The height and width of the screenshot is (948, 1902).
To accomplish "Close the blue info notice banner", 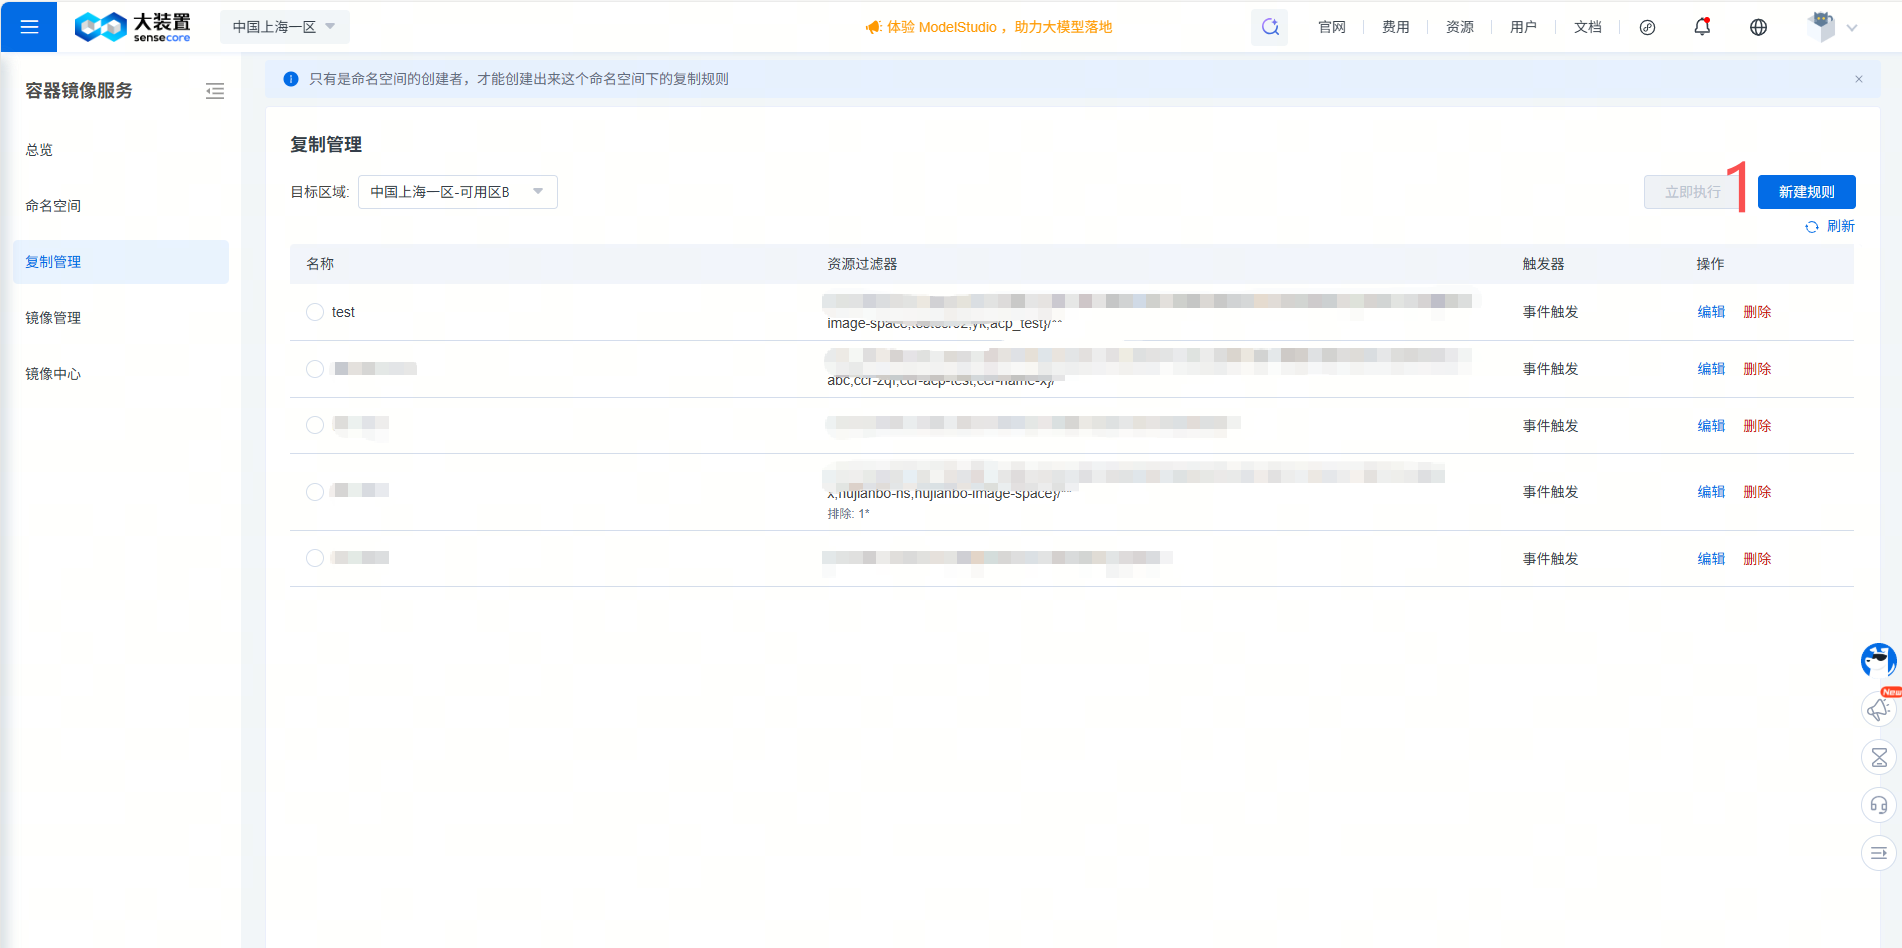I will [1859, 79].
